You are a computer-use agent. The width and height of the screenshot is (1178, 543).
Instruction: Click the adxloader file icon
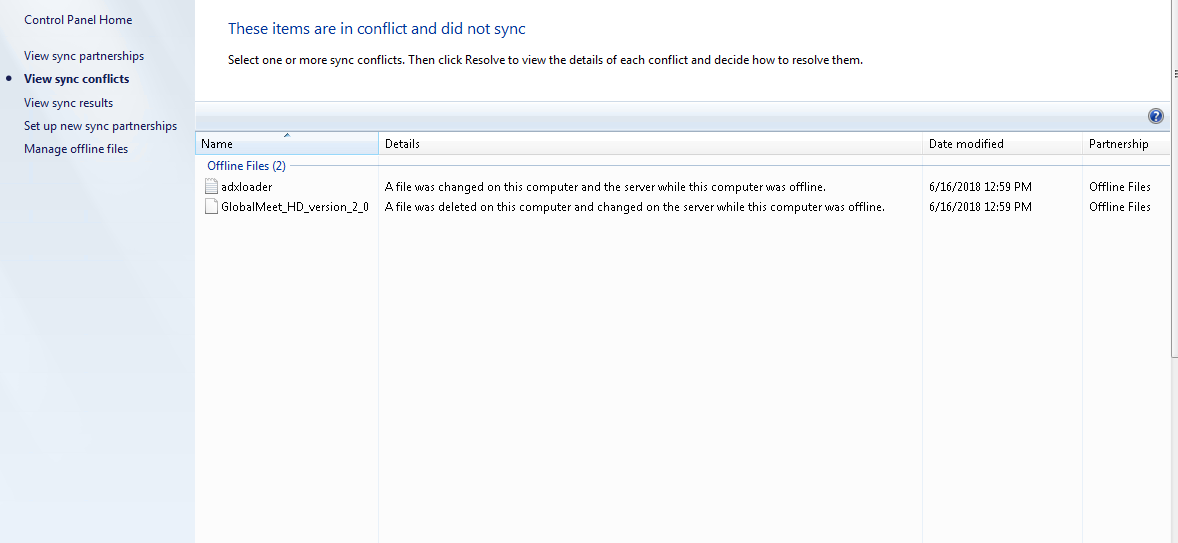coord(211,187)
